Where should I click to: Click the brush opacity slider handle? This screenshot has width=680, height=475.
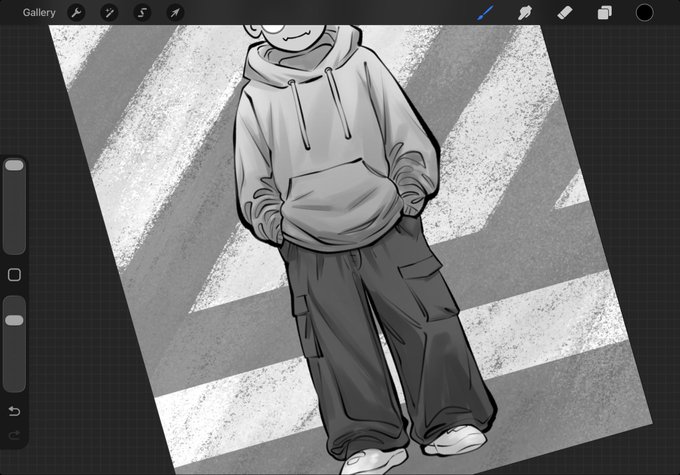14,320
